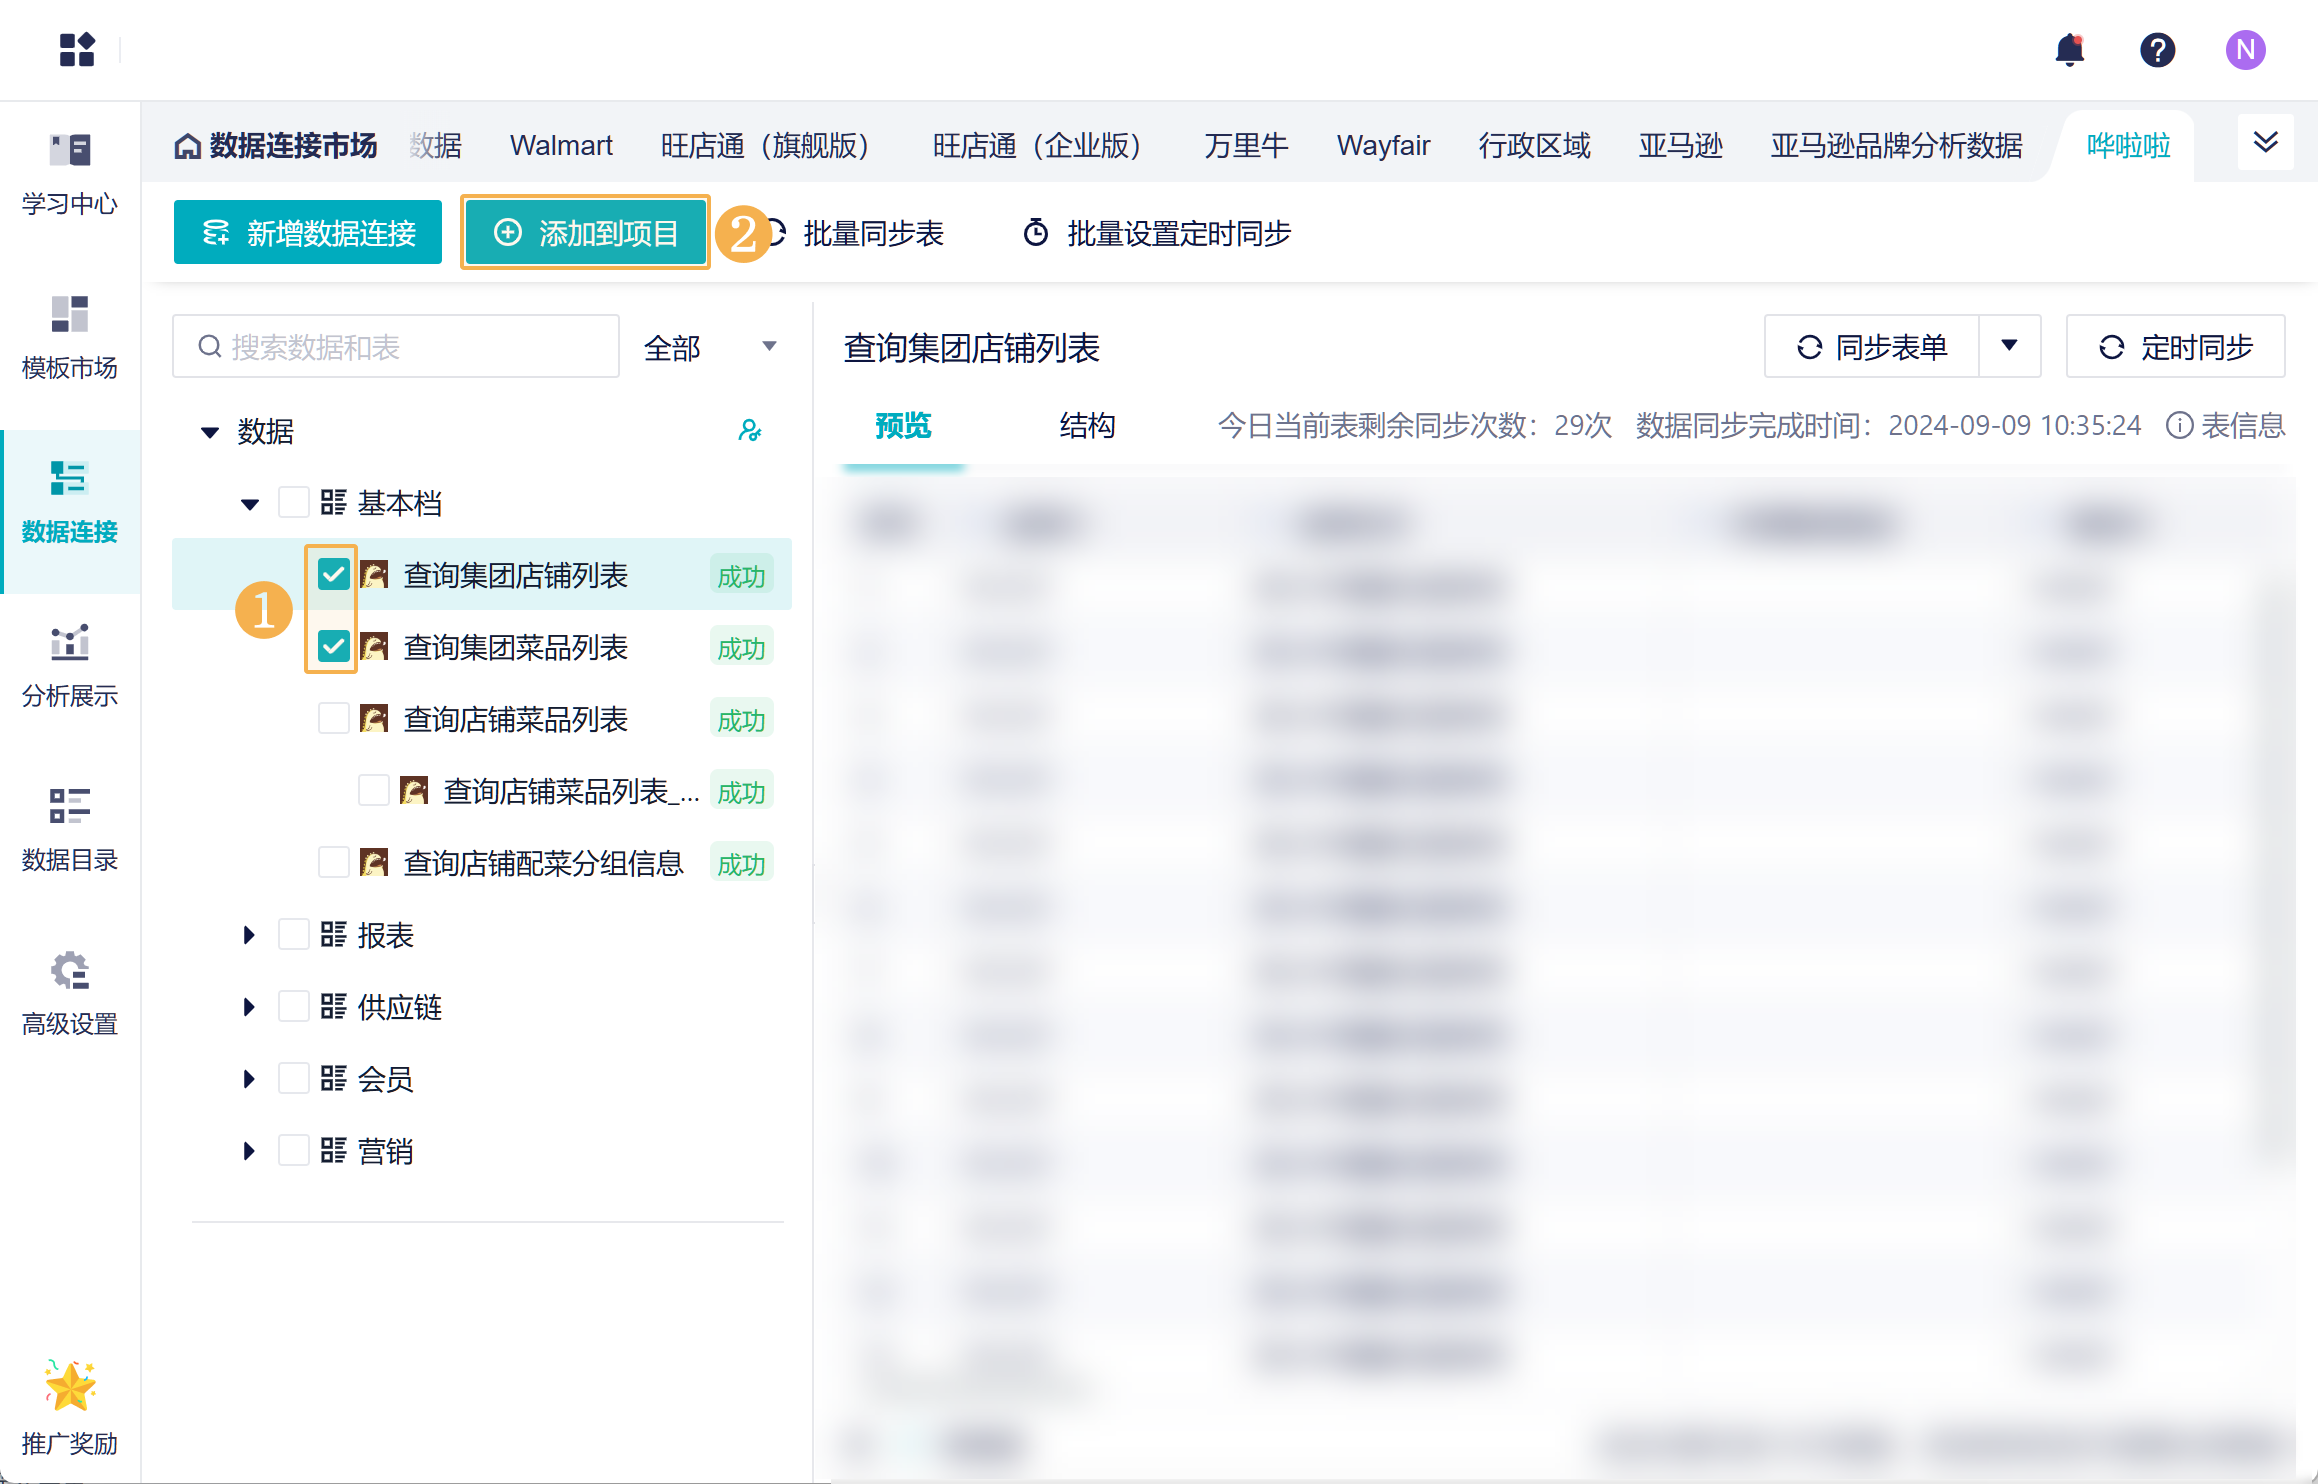Check the 报表 folder checkbox

click(x=293, y=934)
